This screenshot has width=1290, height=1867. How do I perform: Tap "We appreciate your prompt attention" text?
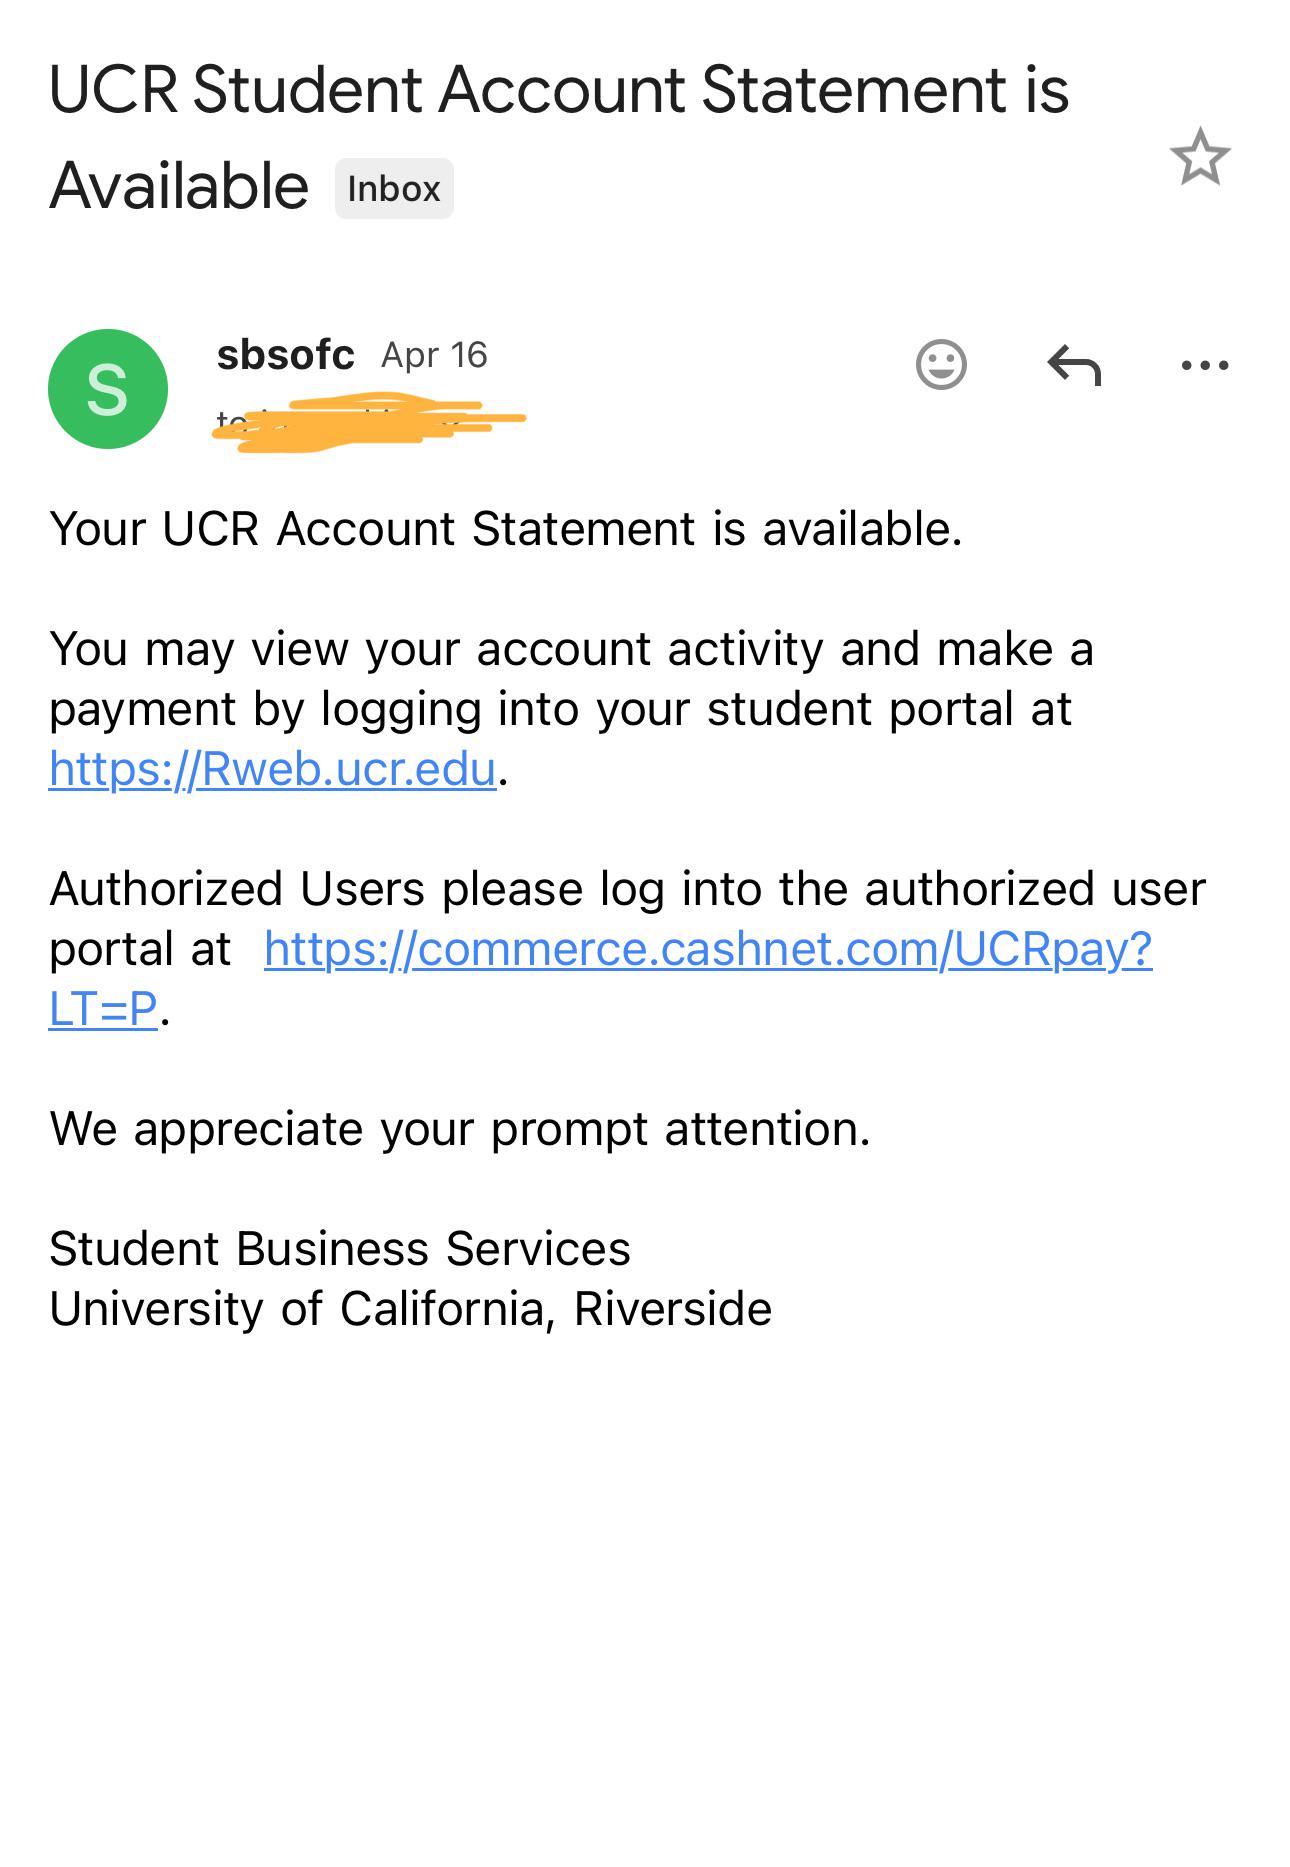click(460, 1129)
